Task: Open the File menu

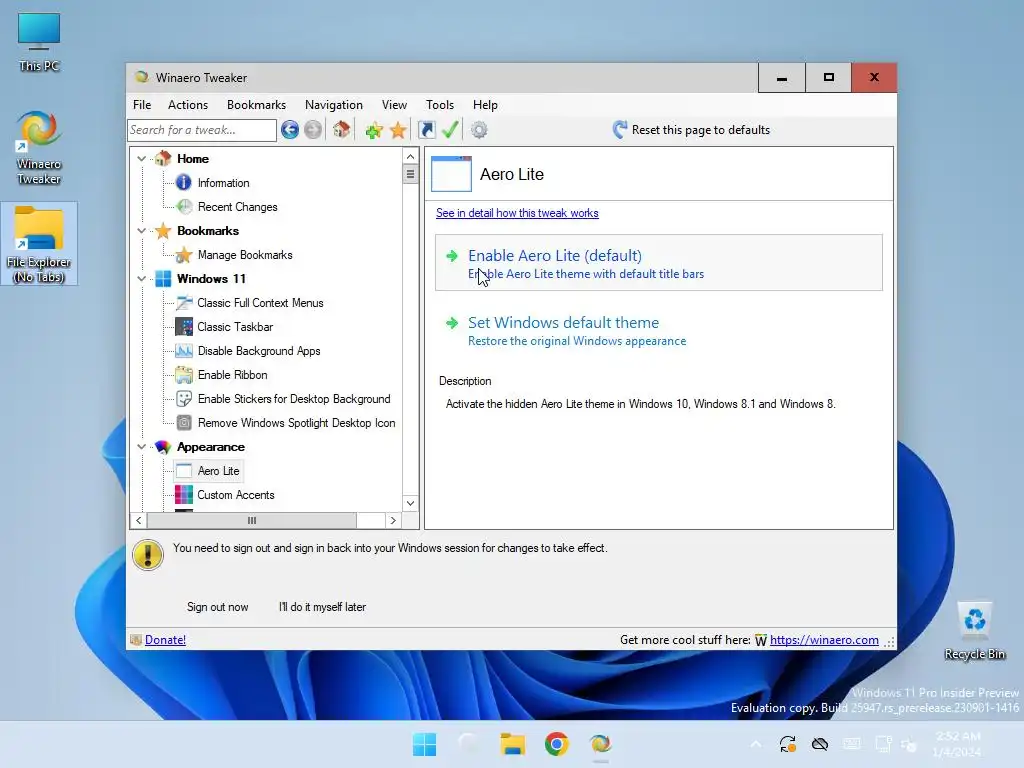Action: [142, 104]
